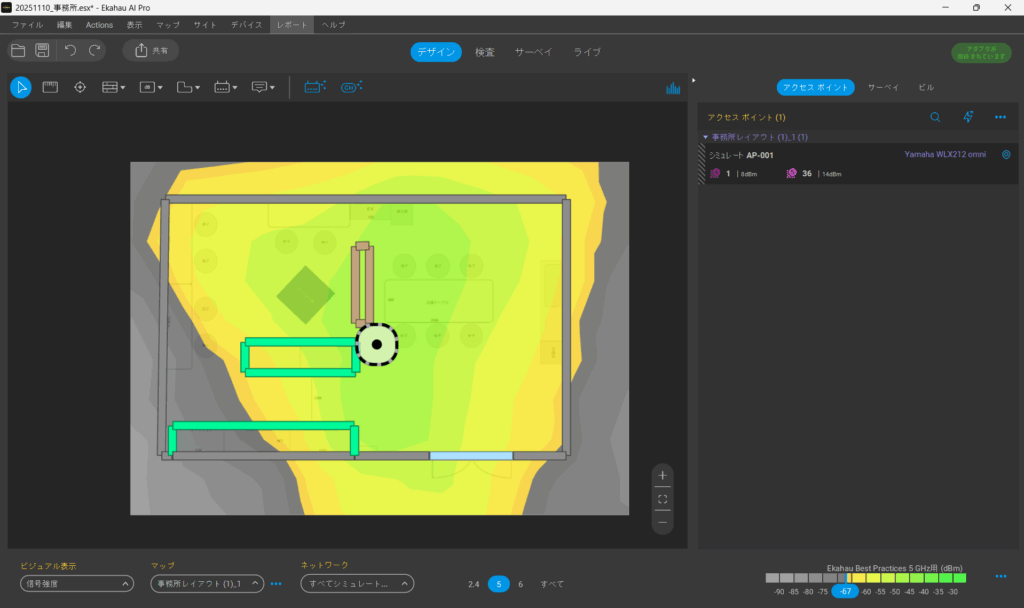Click the save project floppy icon
The image size is (1024, 608).
click(x=43, y=50)
